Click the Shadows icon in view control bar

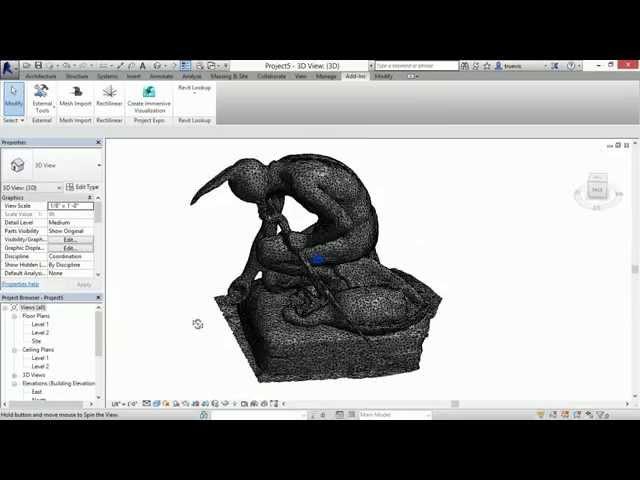(176, 404)
